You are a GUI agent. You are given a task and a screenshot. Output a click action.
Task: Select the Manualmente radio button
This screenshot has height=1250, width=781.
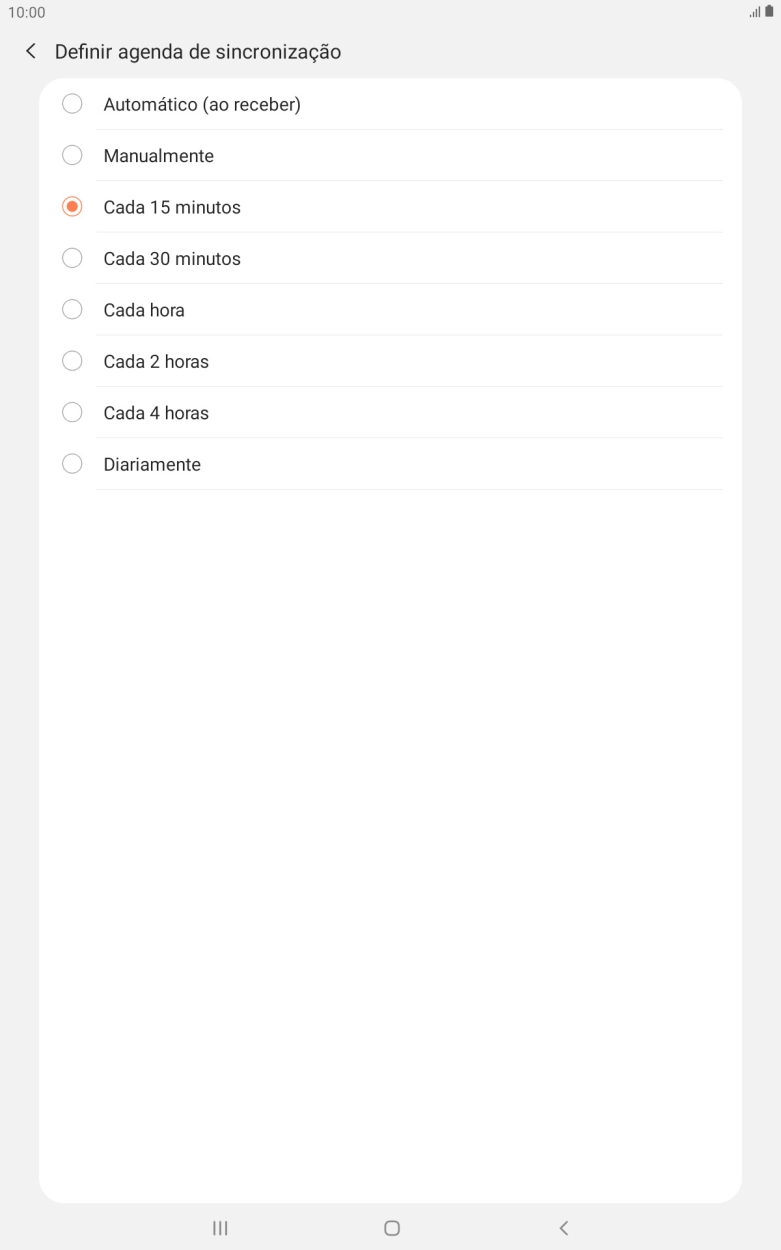point(72,156)
